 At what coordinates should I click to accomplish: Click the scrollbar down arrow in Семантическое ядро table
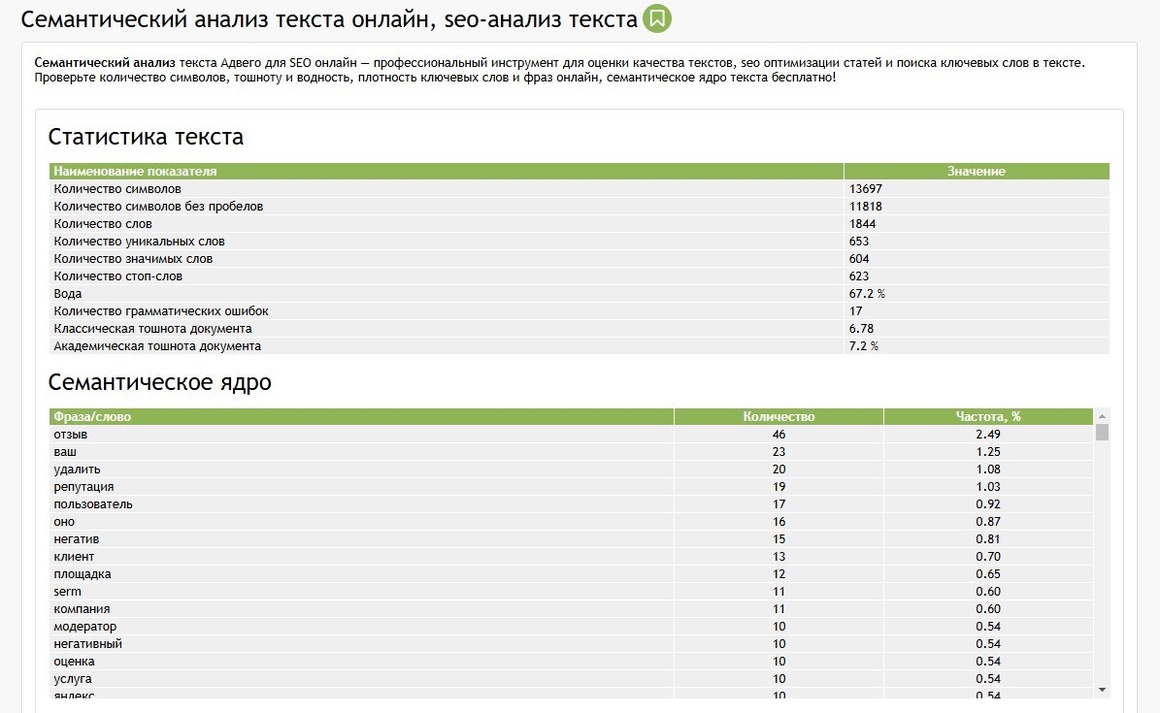point(1102,689)
